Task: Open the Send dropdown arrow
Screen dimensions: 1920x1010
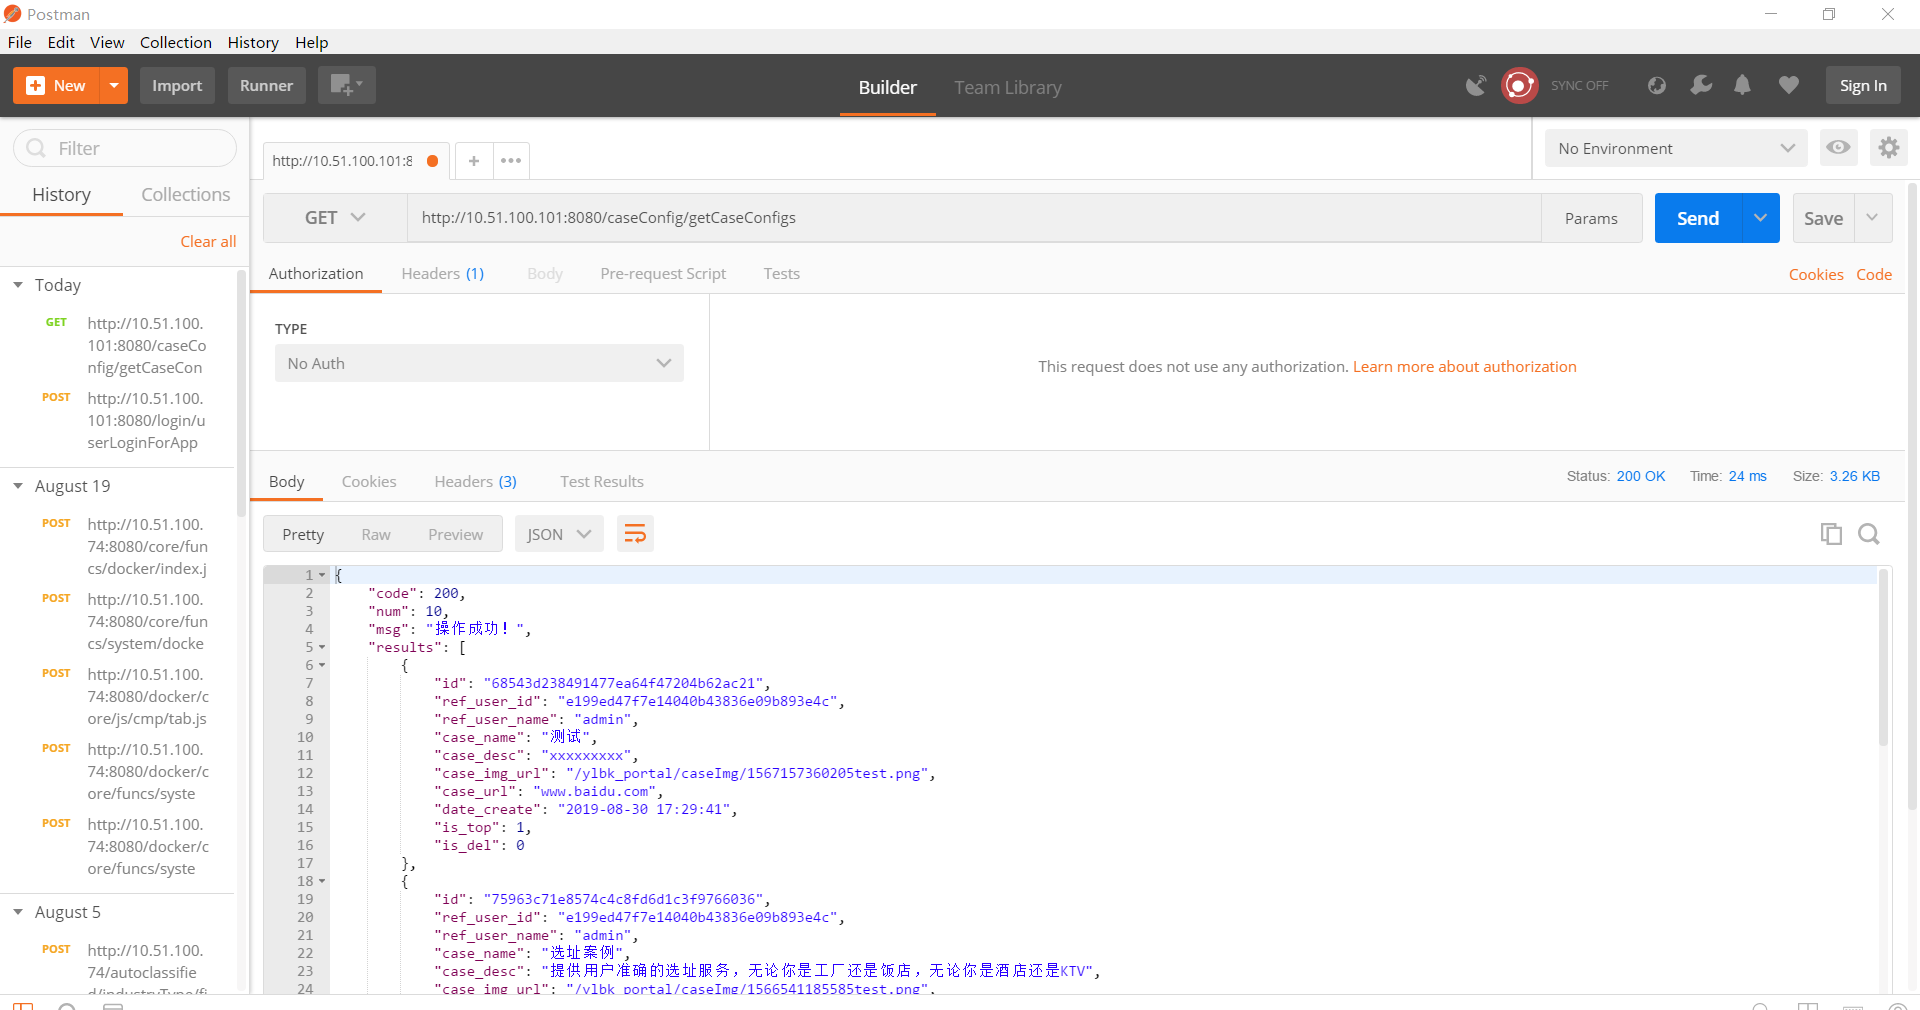Action: [x=1760, y=218]
